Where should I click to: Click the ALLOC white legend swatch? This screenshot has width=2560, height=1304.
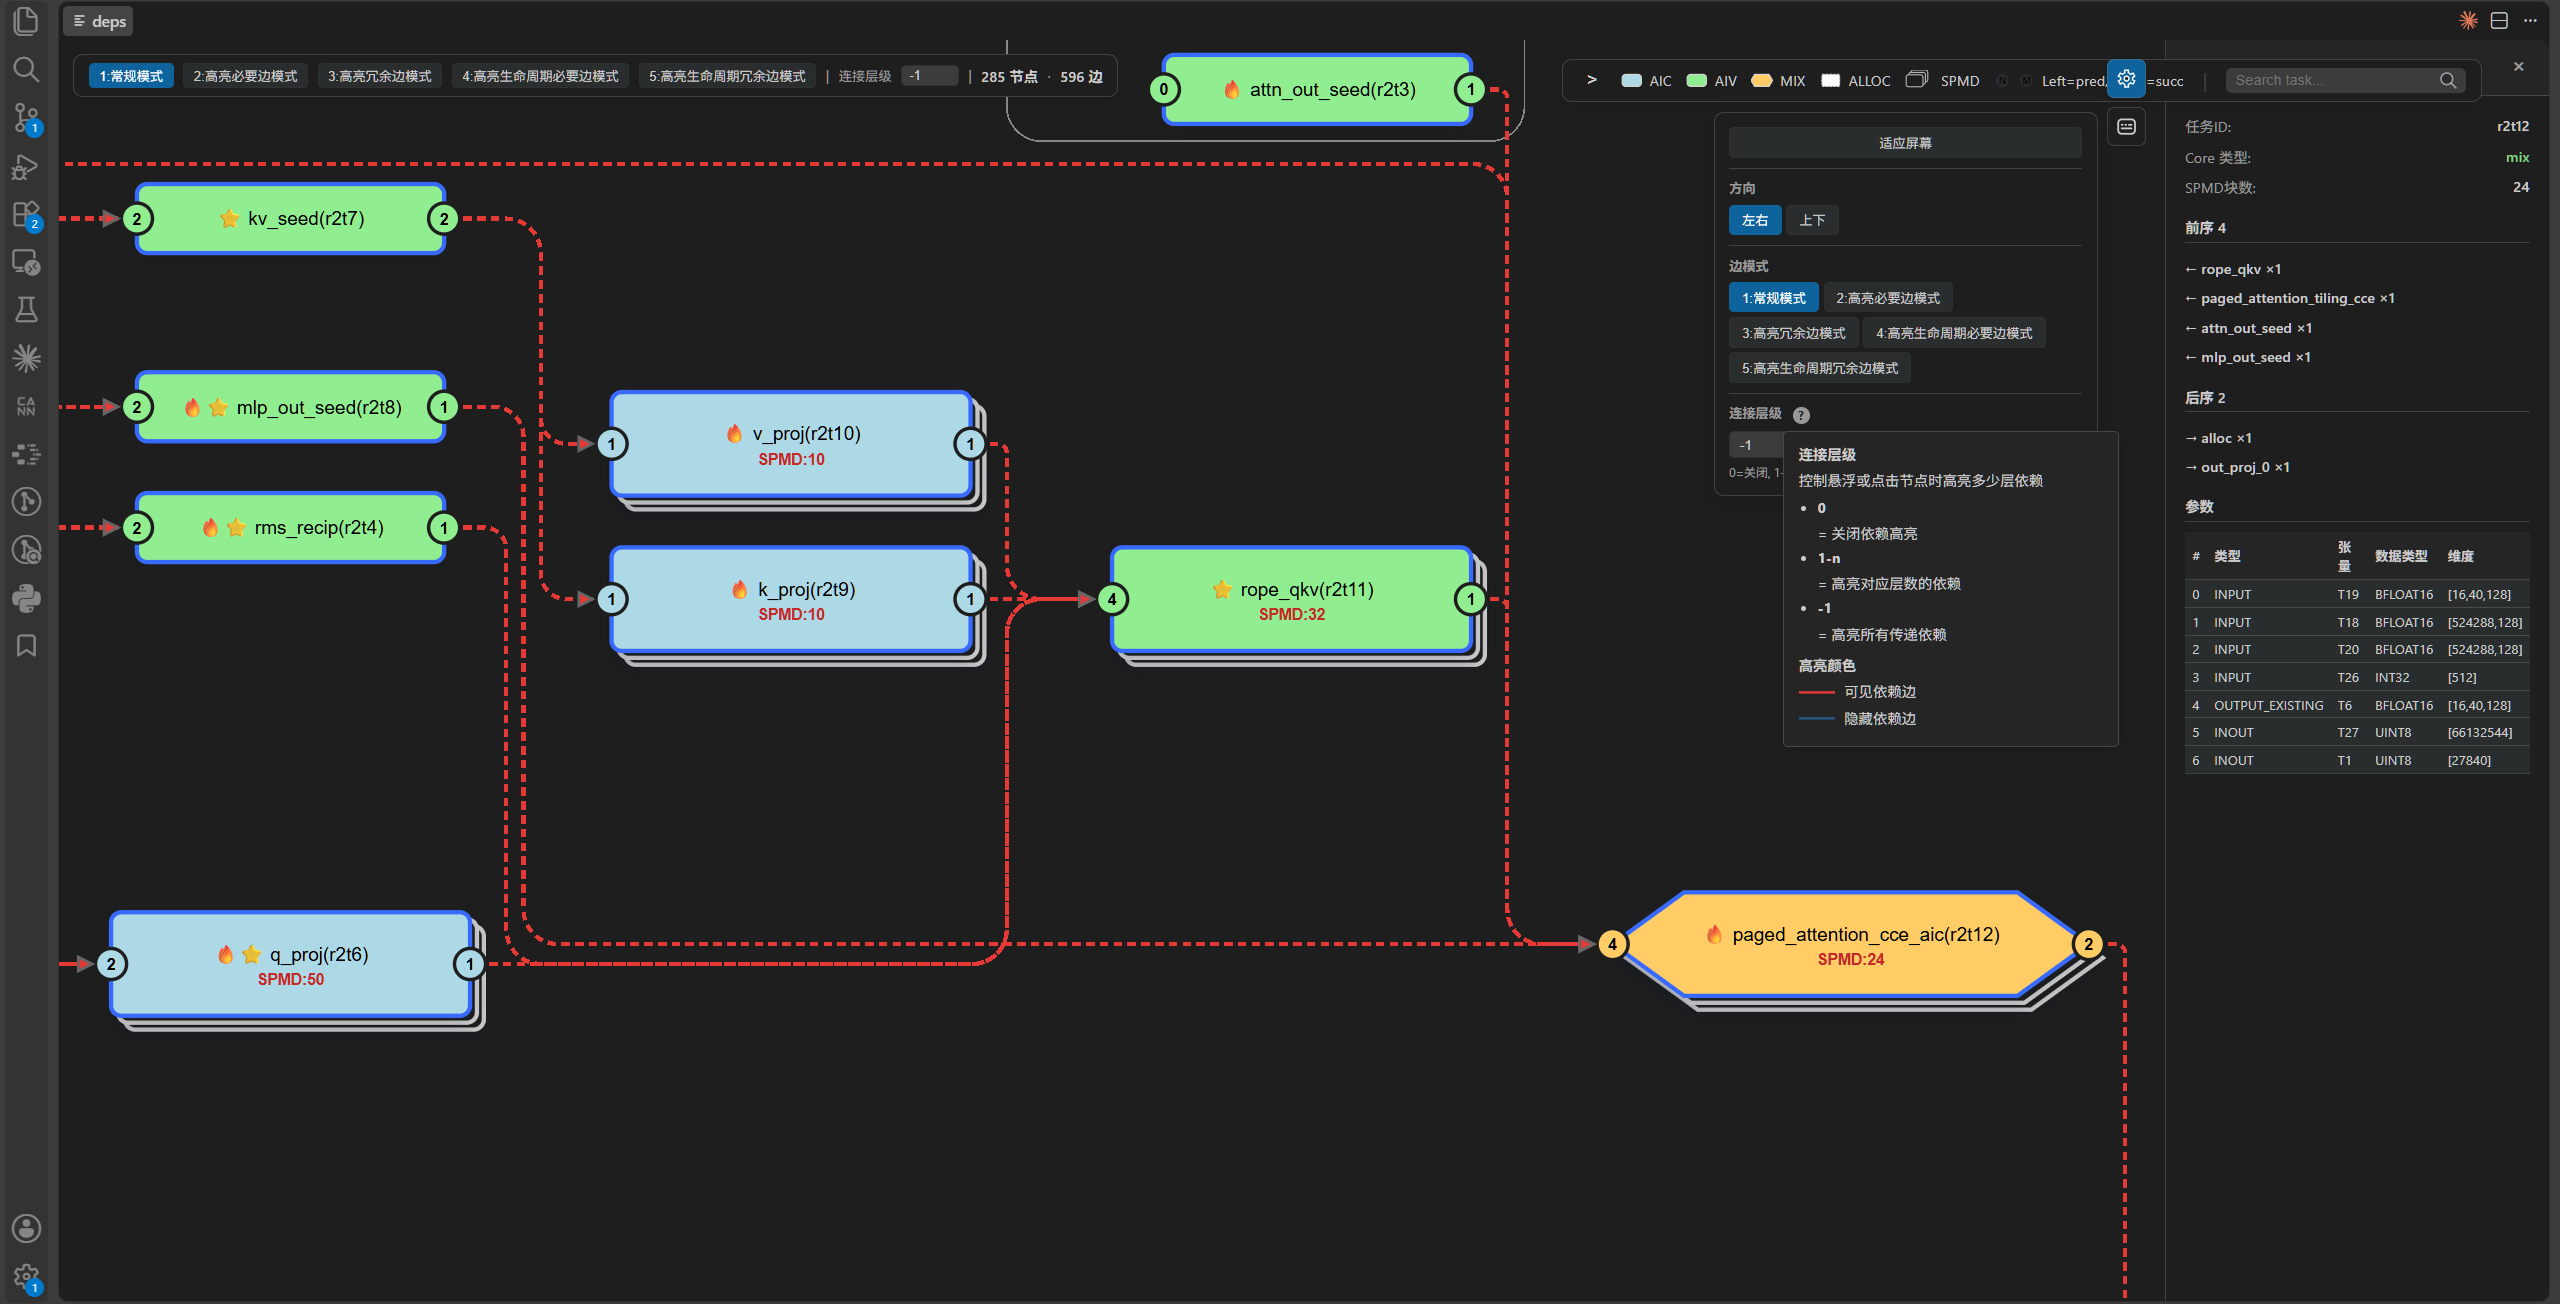tap(1830, 80)
